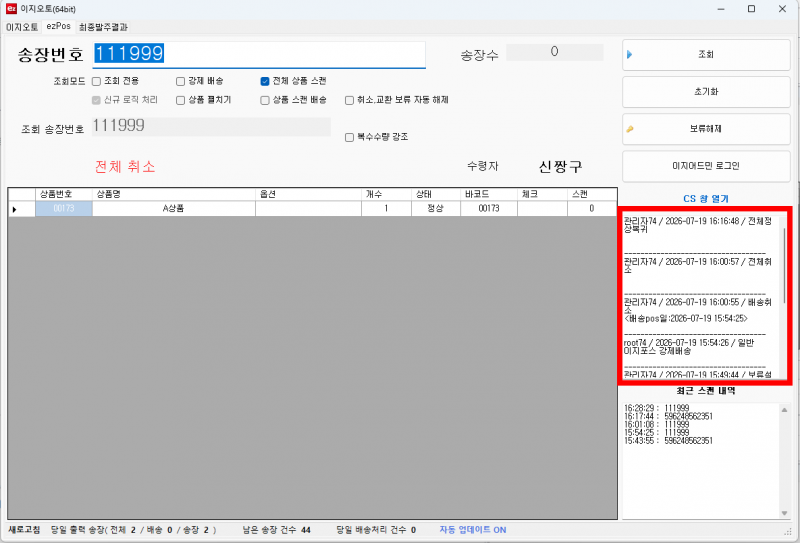Click the recipient name 신짱구

click(x=560, y=166)
